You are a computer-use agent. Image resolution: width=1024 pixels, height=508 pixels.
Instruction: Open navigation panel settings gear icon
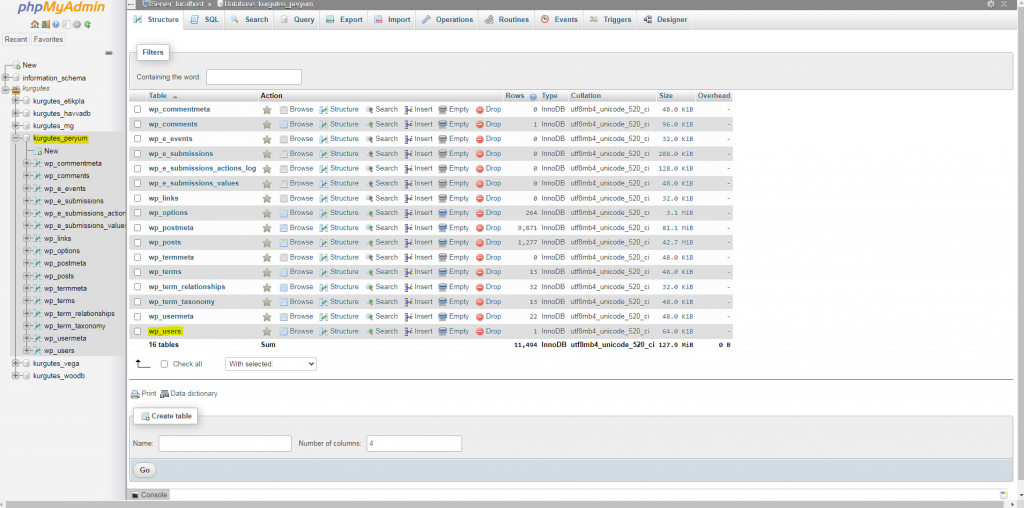[77, 25]
